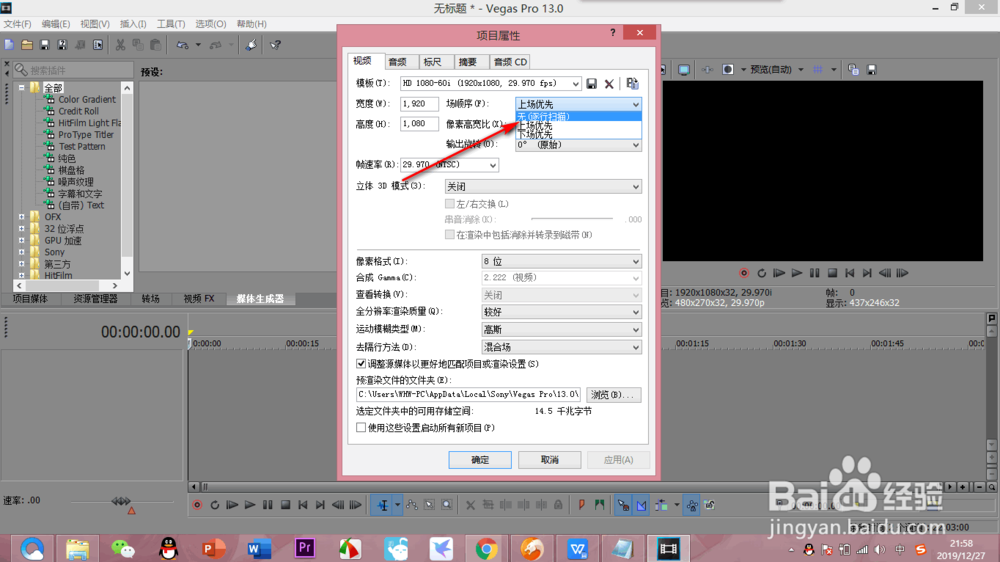Image resolution: width=1000 pixels, height=562 pixels.
Task: Open the field order dropdown
Action: tap(578, 104)
